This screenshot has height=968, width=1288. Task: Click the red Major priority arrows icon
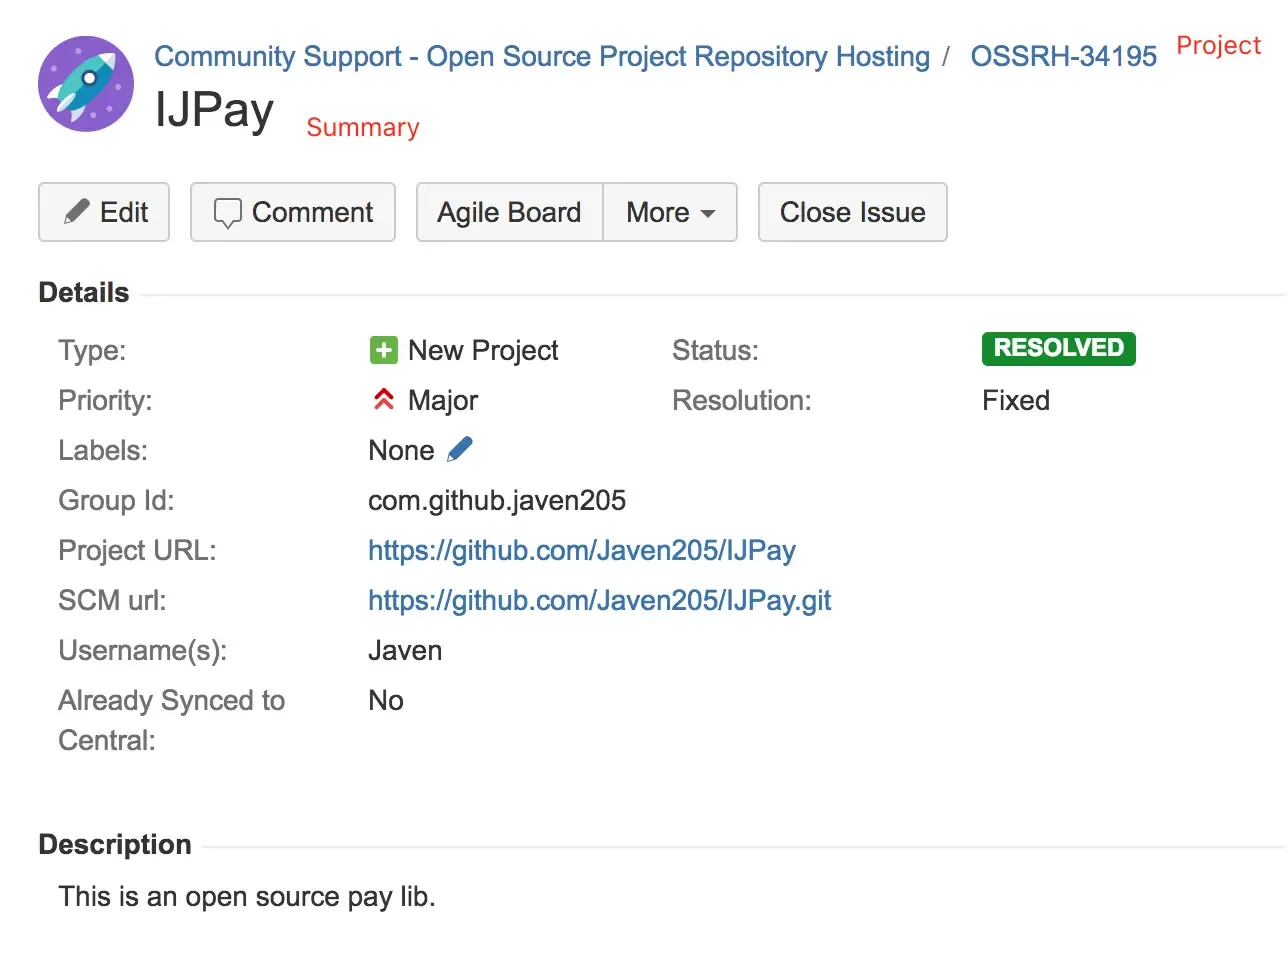coord(383,400)
